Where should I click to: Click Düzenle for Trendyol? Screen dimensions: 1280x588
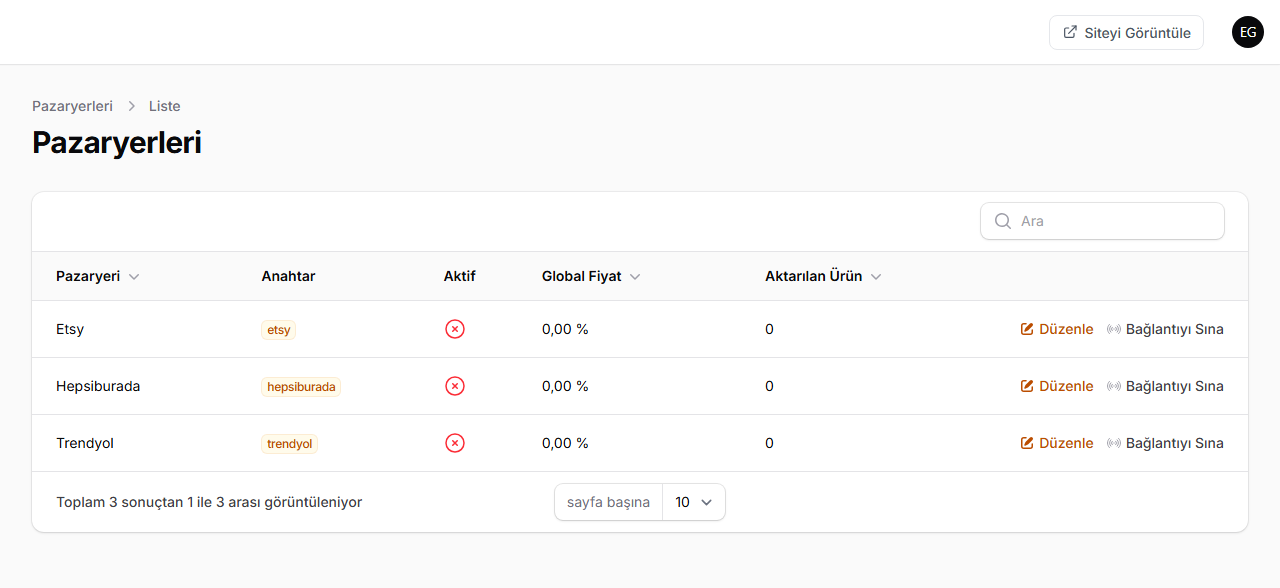[1057, 443]
